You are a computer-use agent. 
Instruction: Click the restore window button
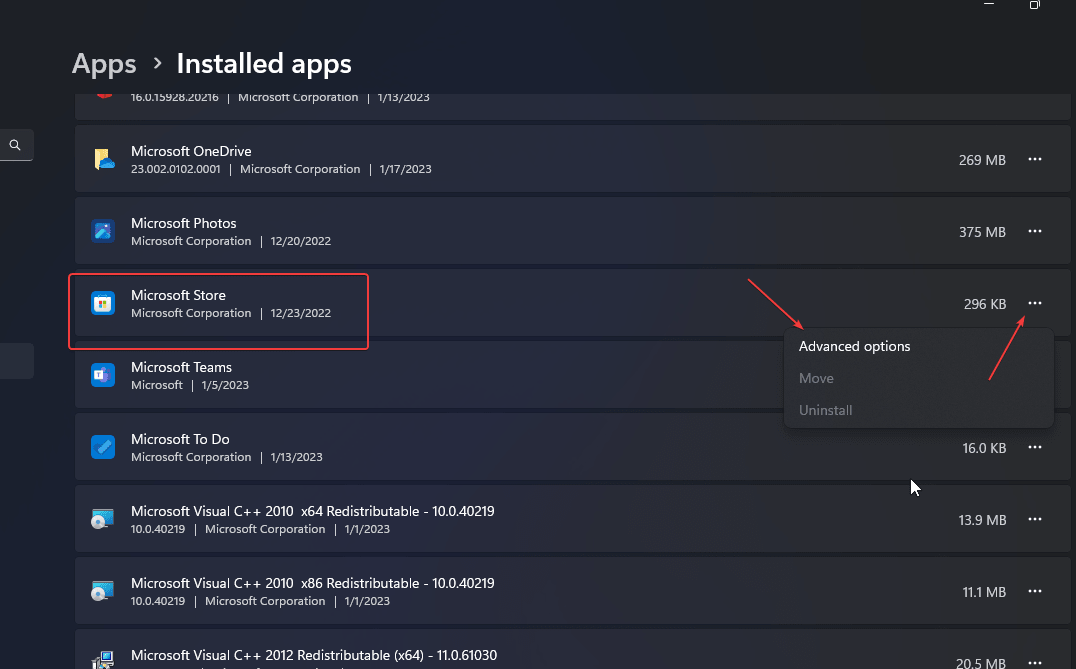tap(1034, 5)
